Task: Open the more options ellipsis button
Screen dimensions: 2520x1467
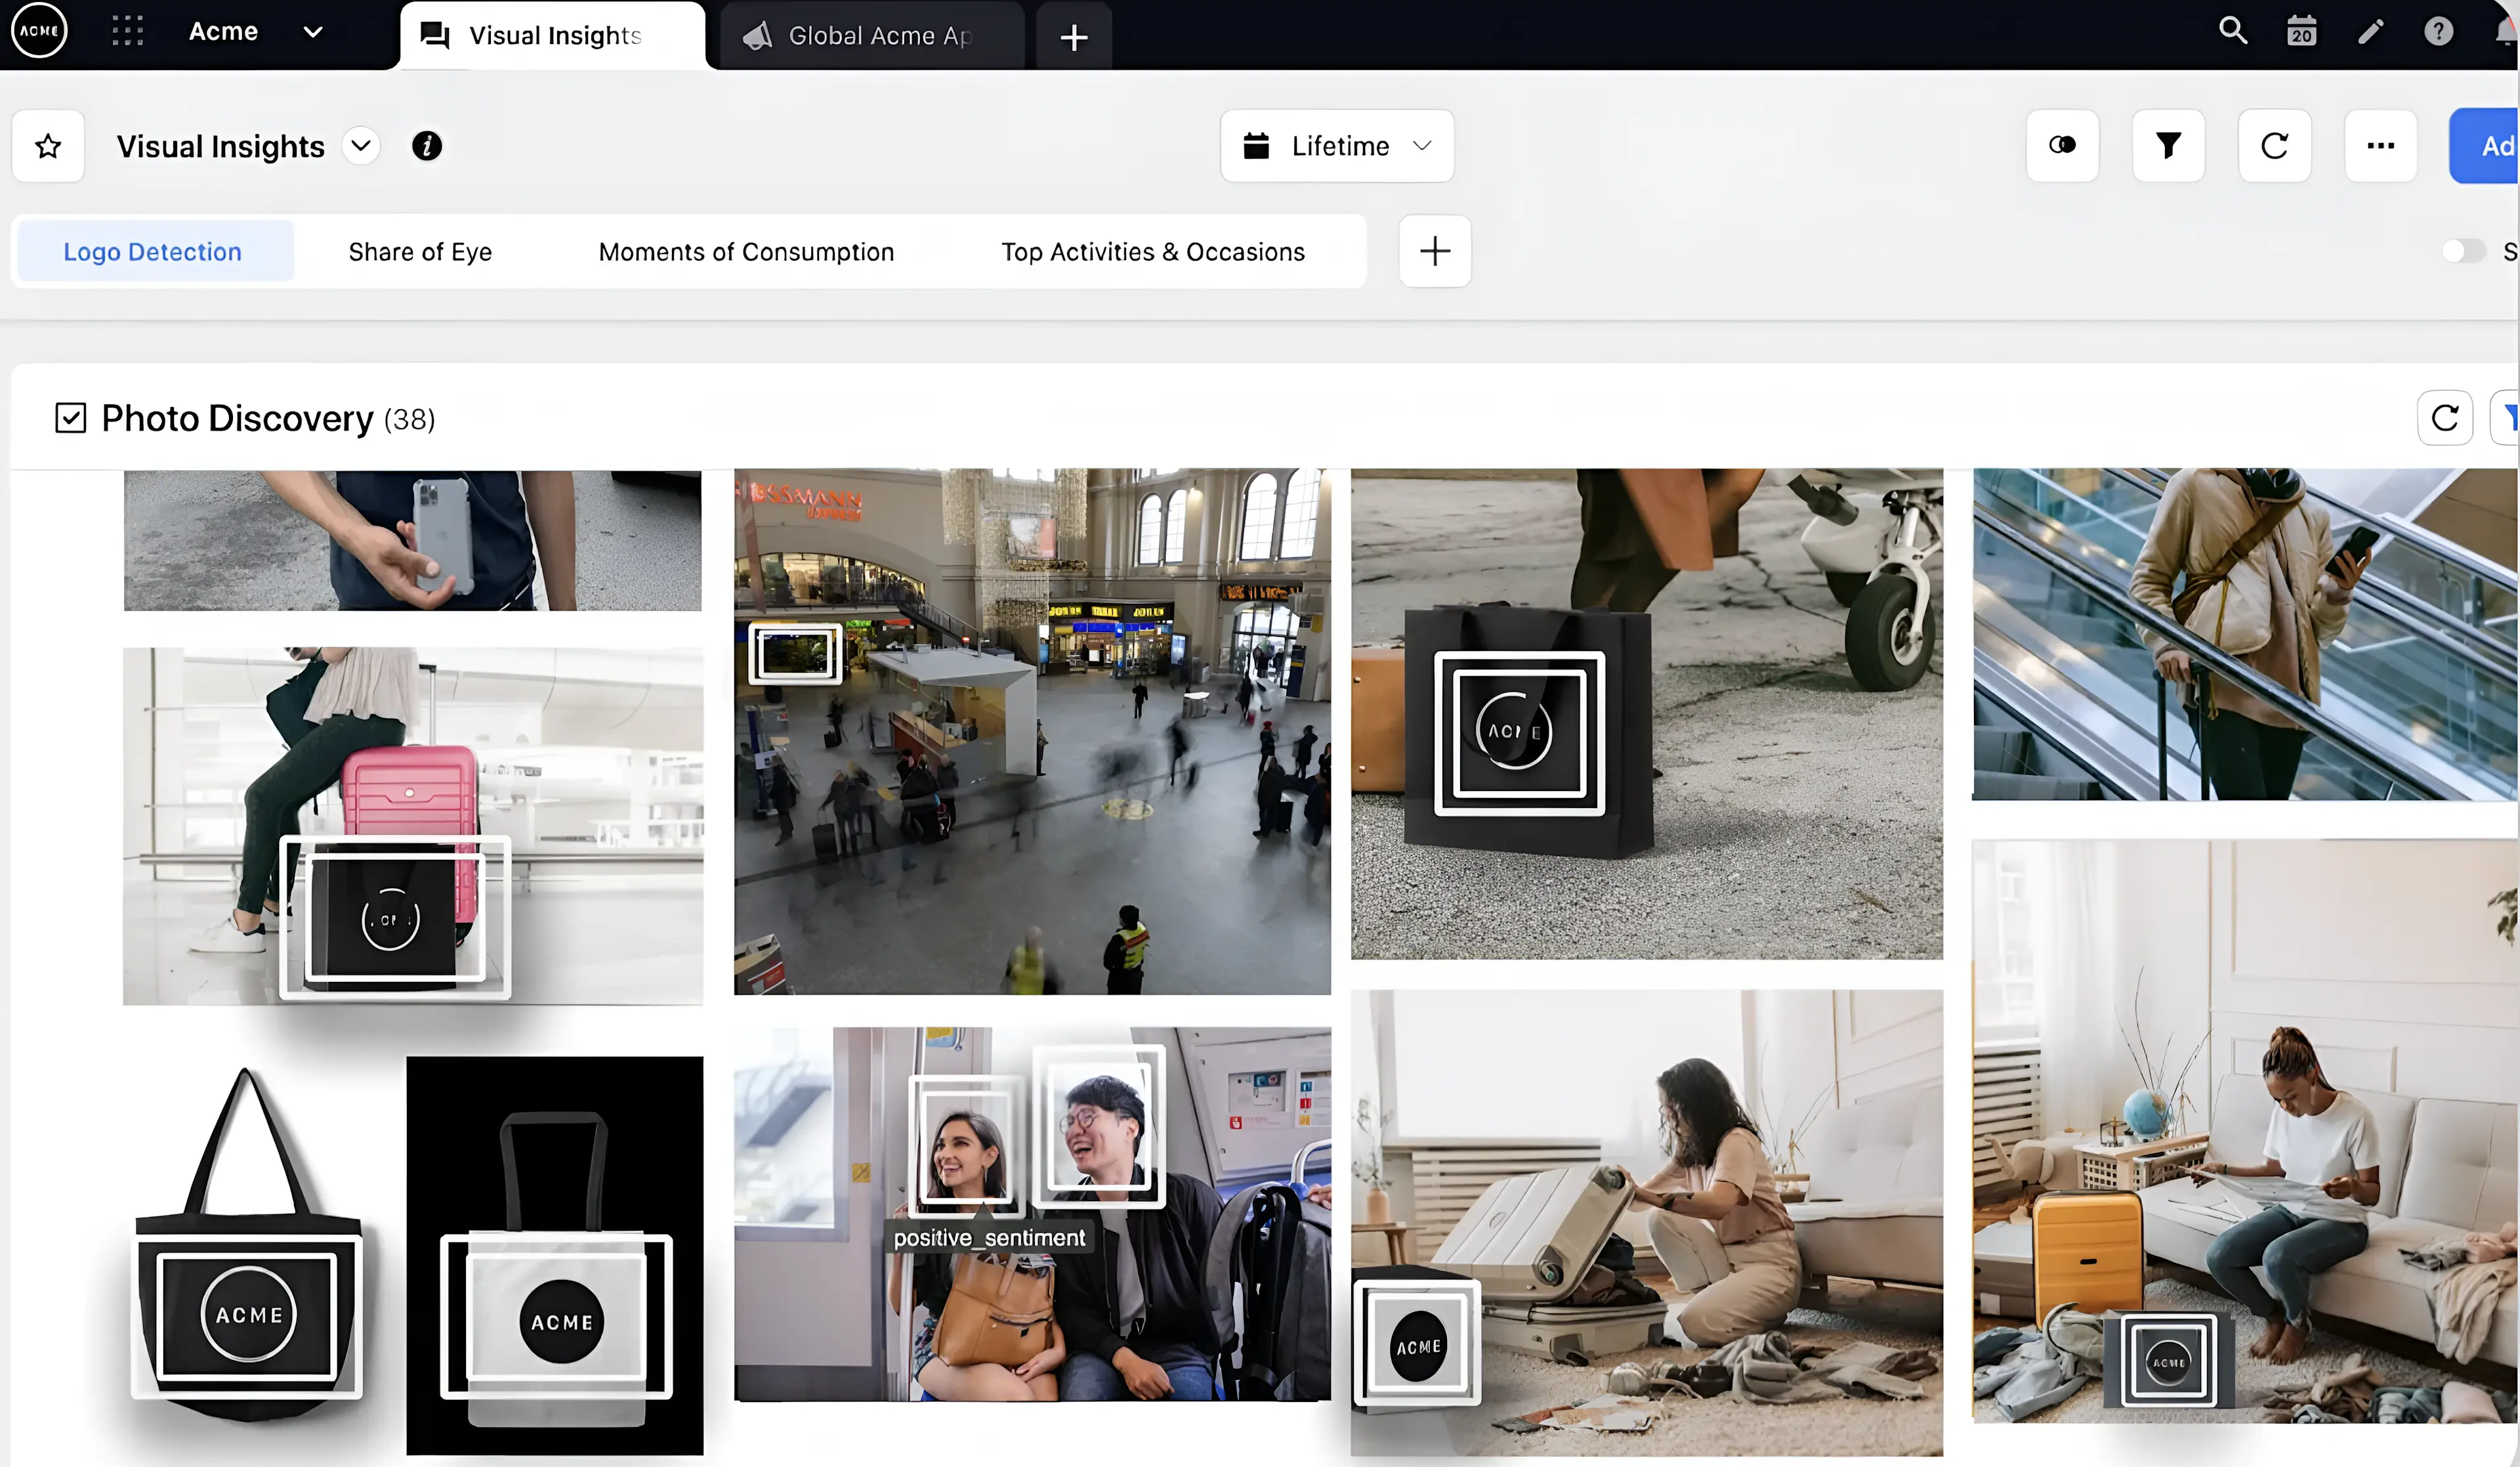Action: [2380, 146]
